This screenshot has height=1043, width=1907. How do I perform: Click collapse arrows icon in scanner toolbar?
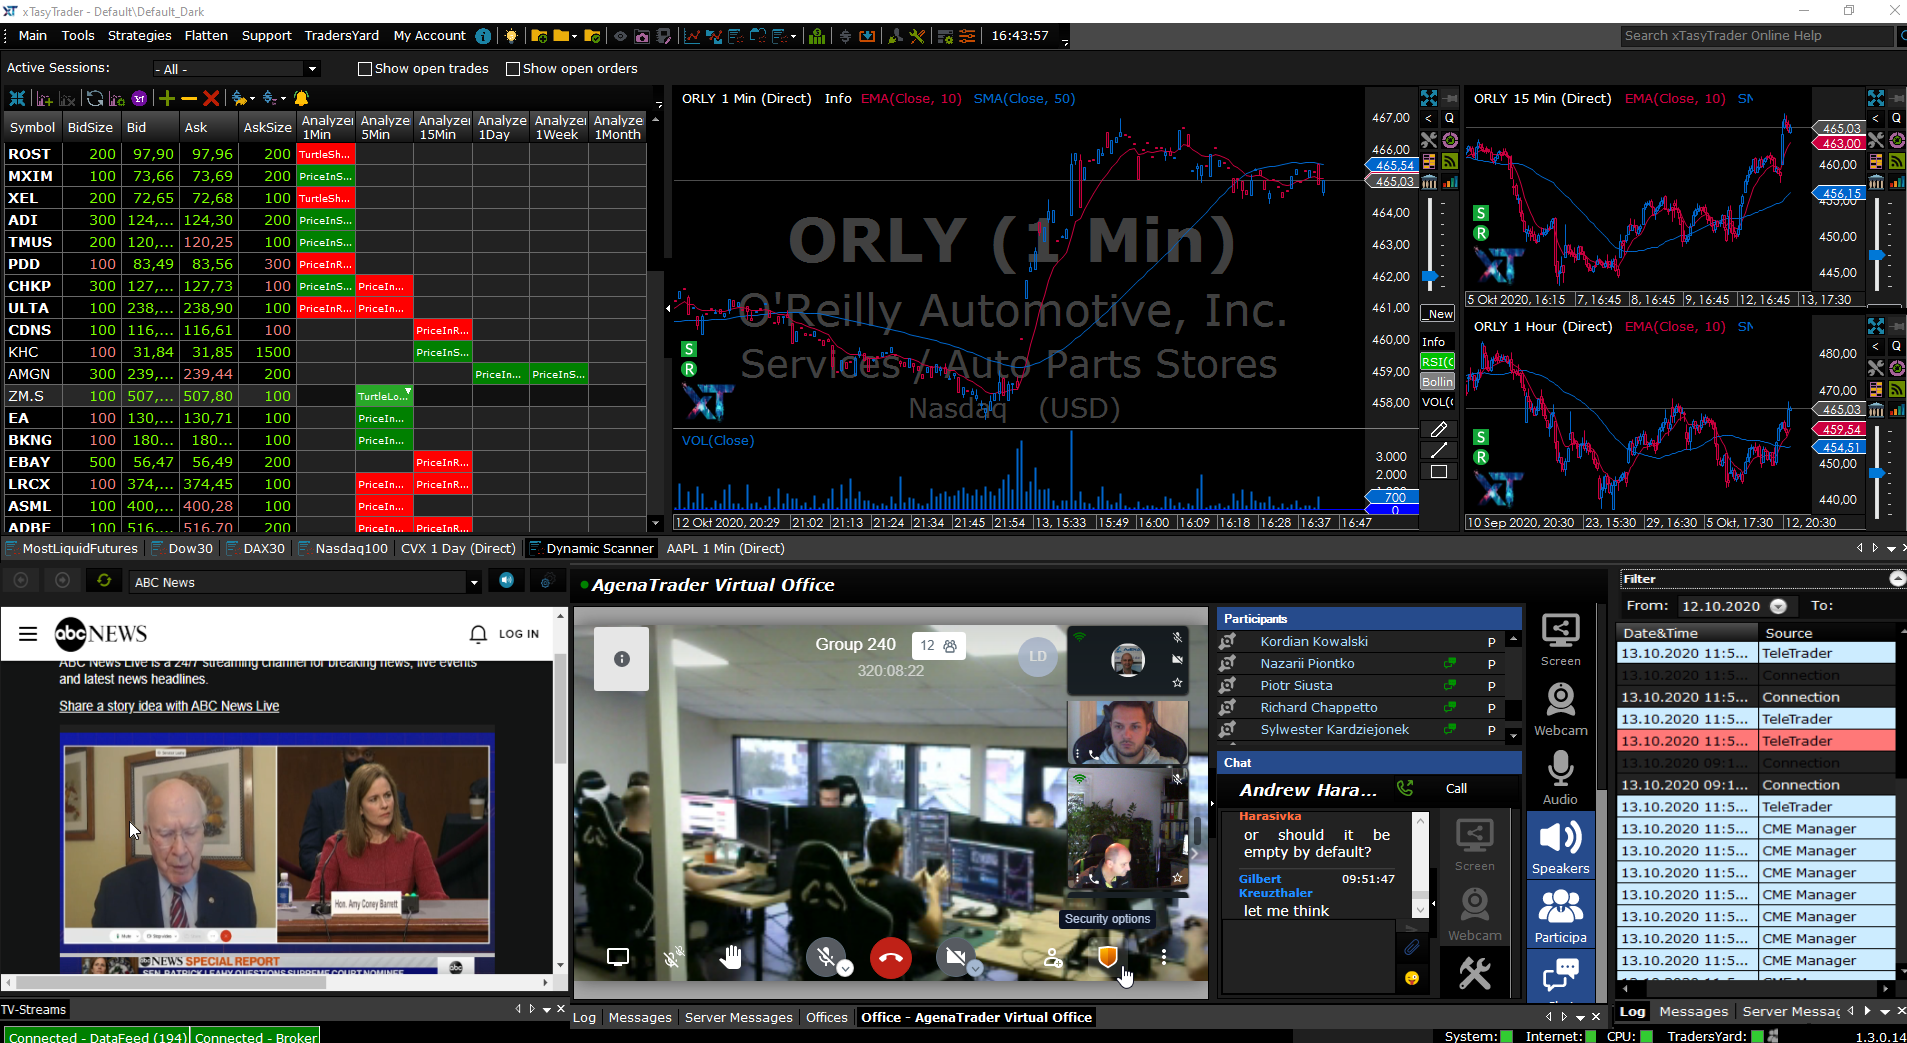click(17, 98)
